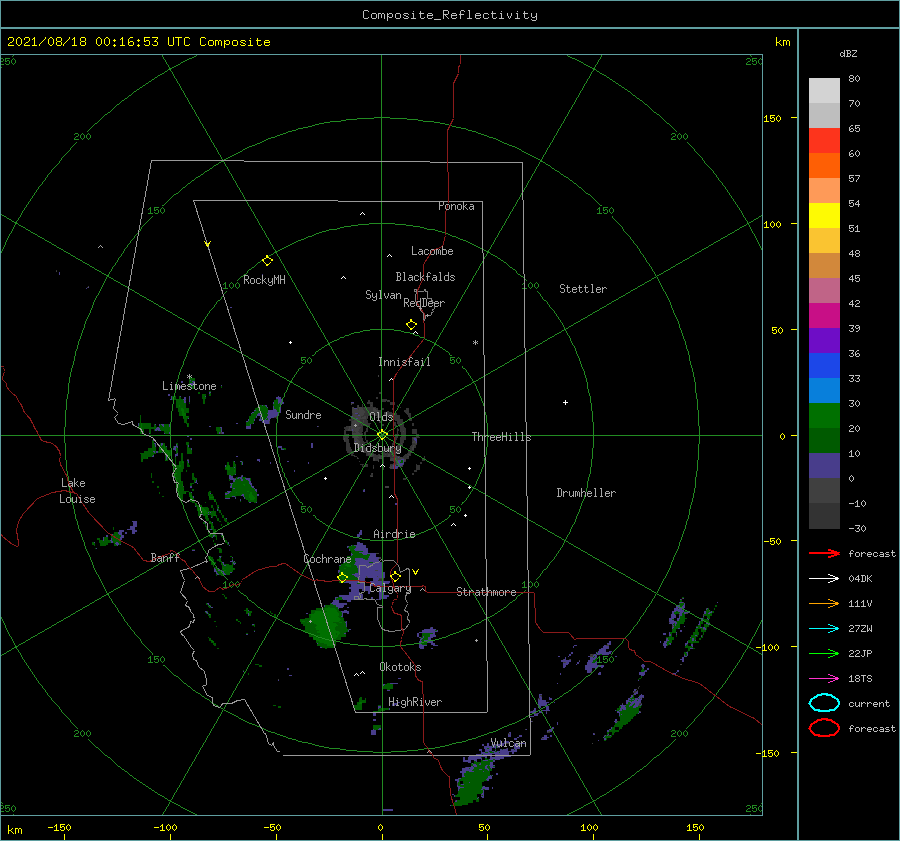Click the green radar echo below Vulcan
This screenshot has width=900, height=841.
click(474, 782)
